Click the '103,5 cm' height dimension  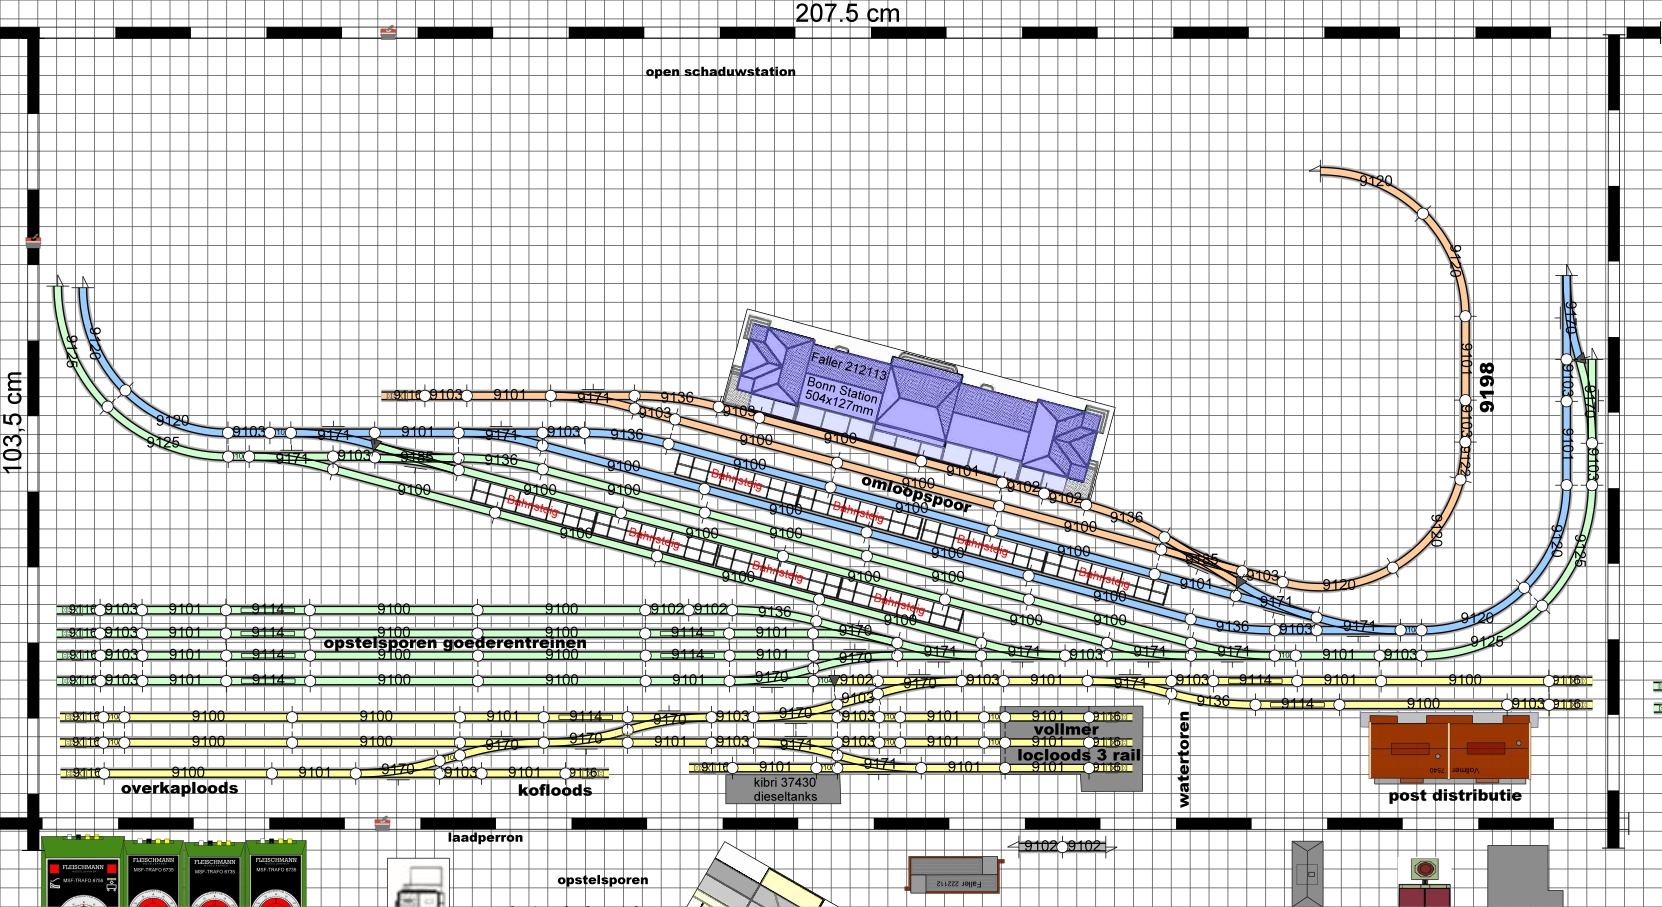click(x=13, y=422)
